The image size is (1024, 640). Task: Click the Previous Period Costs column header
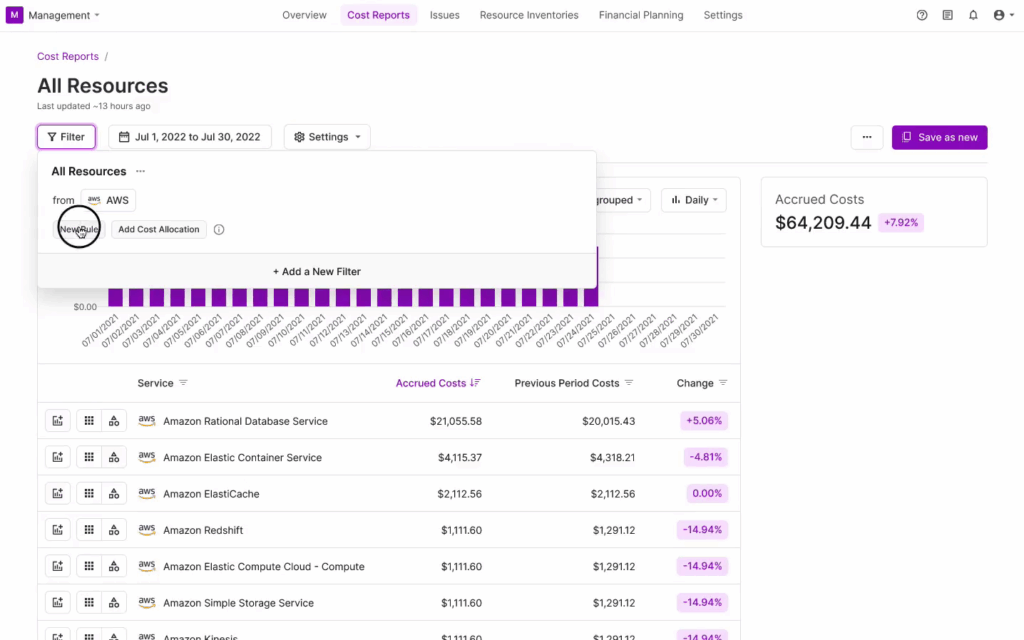click(567, 383)
